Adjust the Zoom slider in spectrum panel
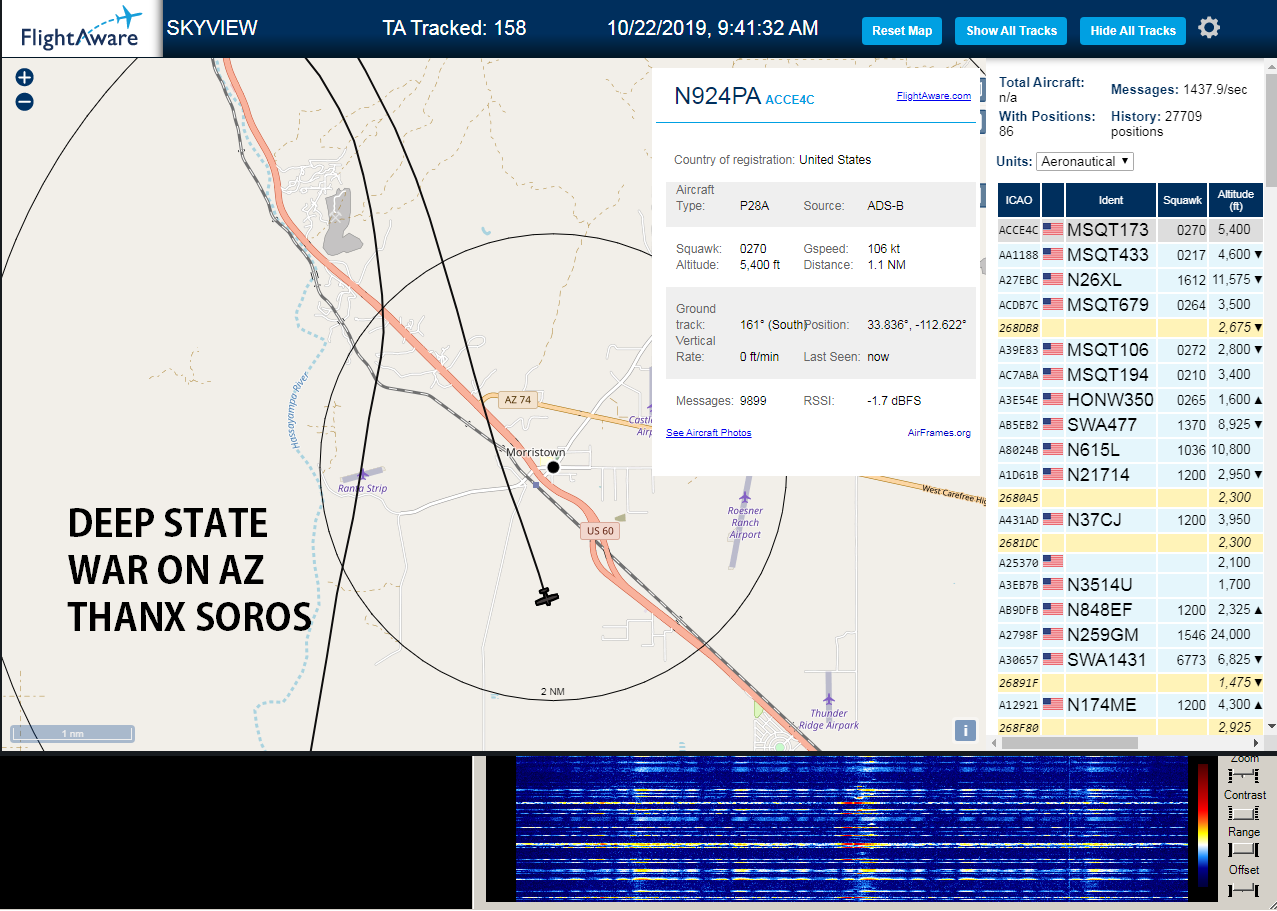Viewport: 1277px width, 911px height. point(1243,775)
